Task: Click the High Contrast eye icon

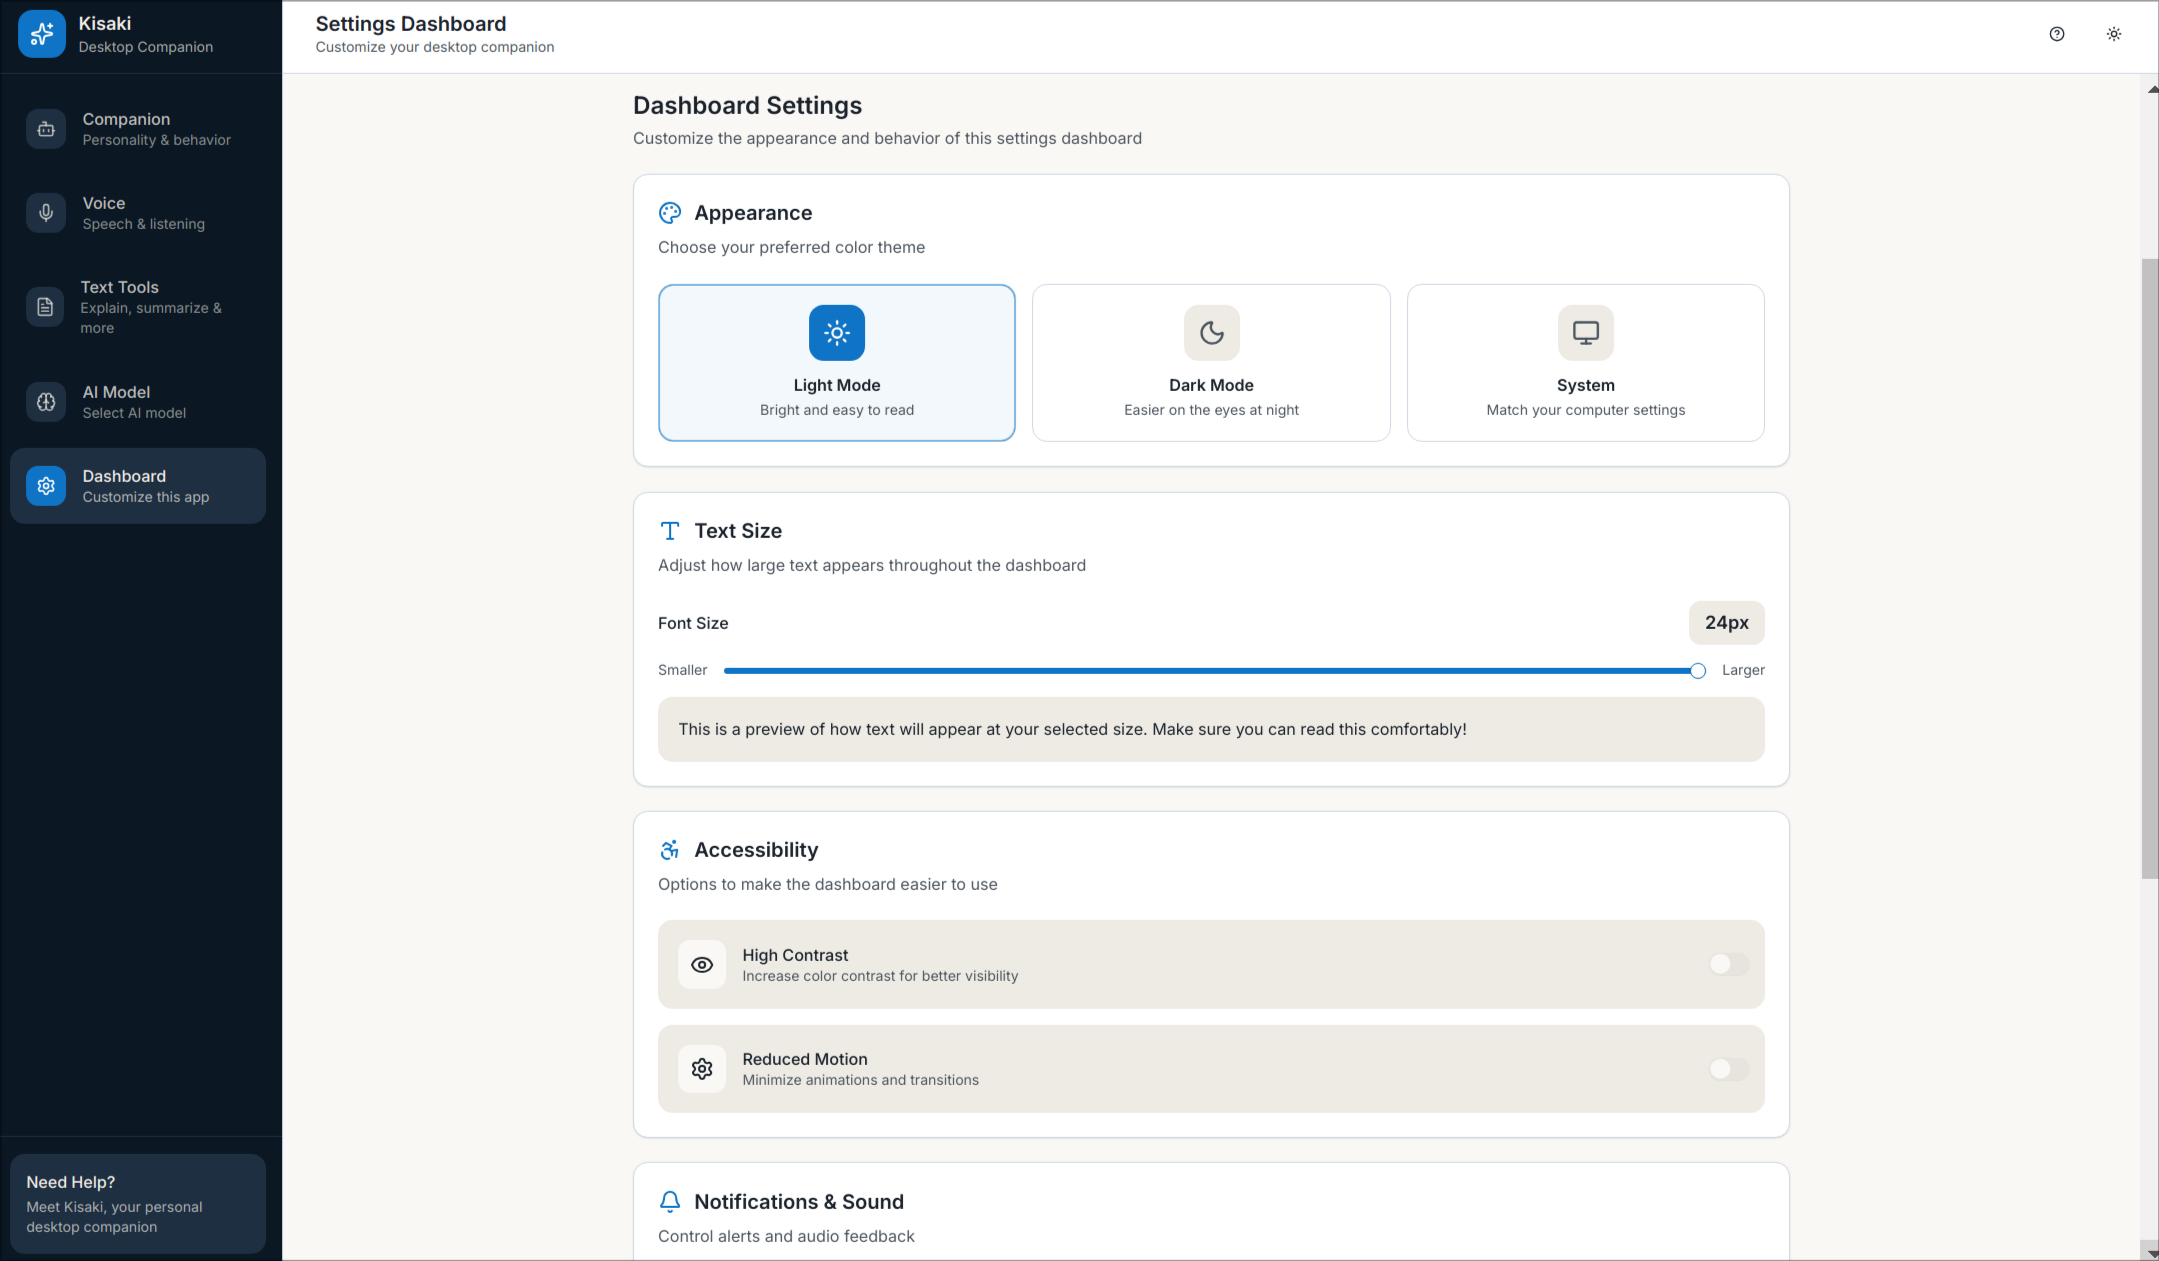Action: [702, 965]
